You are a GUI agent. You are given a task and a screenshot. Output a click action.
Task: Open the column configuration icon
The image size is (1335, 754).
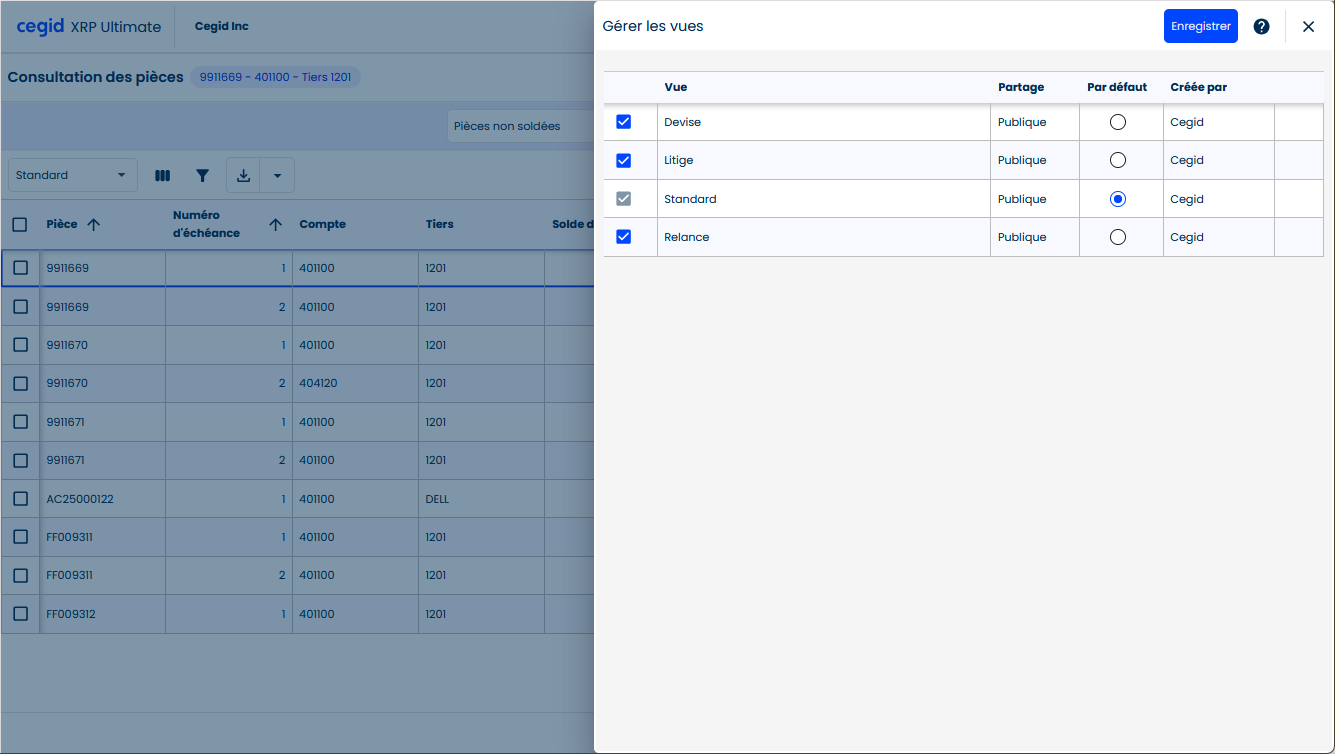click(x=162, y=176)
